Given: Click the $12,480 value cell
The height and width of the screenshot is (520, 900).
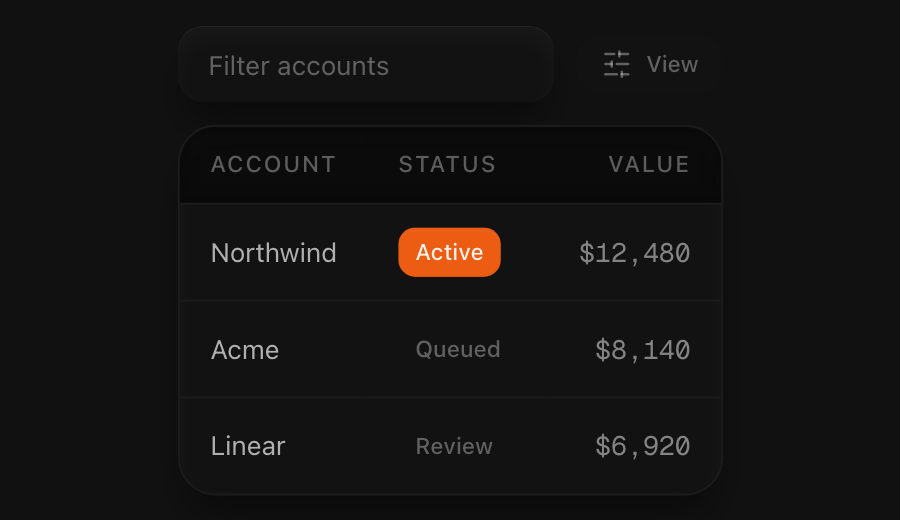Looking at the screenshot, I should pyautogui.click(x=634, y=253).
